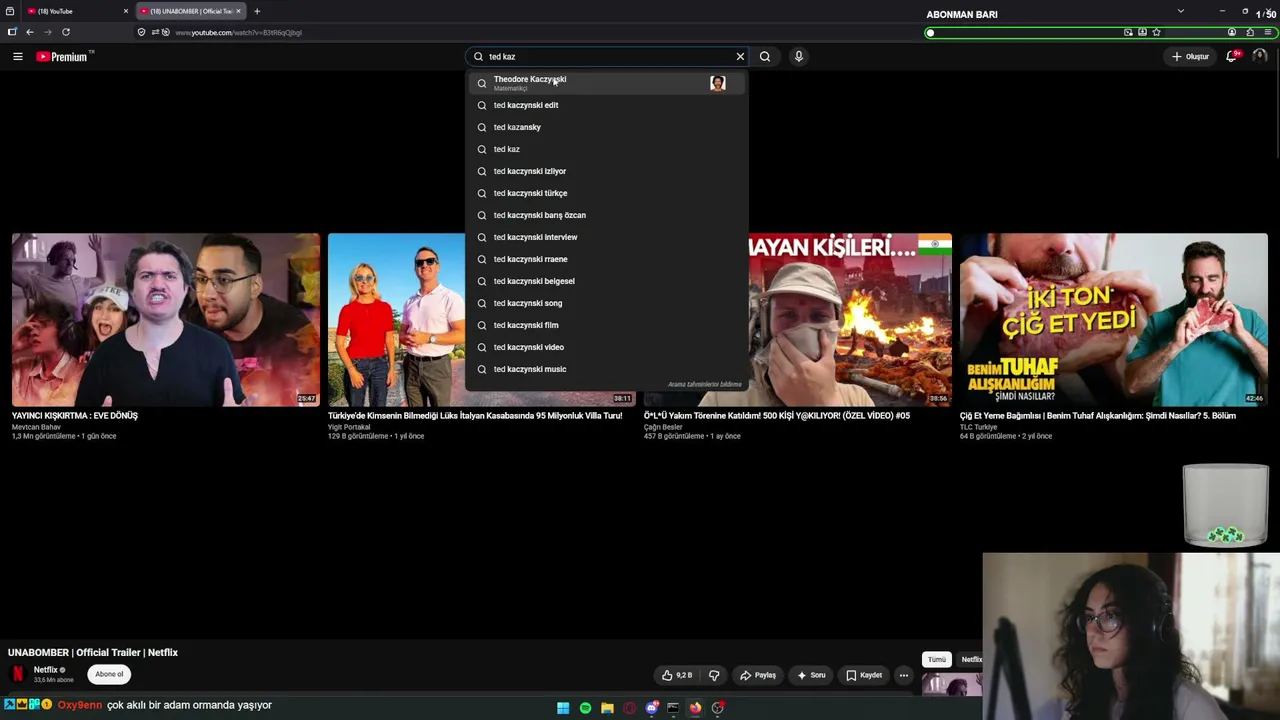
Task: Dislike the UNABOMBER video
Action: click(714, 675)
